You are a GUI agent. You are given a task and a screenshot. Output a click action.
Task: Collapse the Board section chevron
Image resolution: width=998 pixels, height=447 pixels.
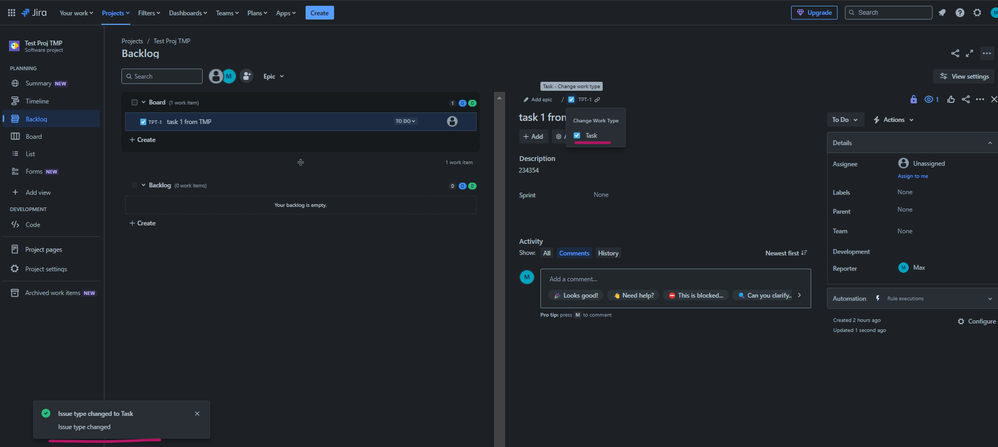144,103
